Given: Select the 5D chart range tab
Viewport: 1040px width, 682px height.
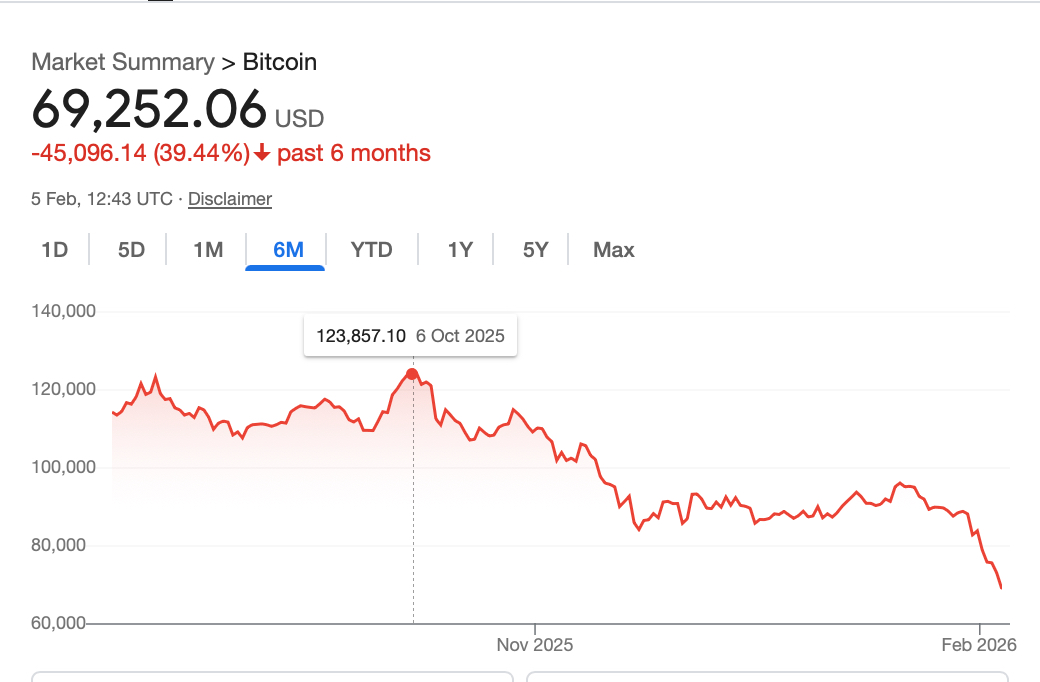Looking at the screenshot, I should pyautogui.click(x=131, y=250).
